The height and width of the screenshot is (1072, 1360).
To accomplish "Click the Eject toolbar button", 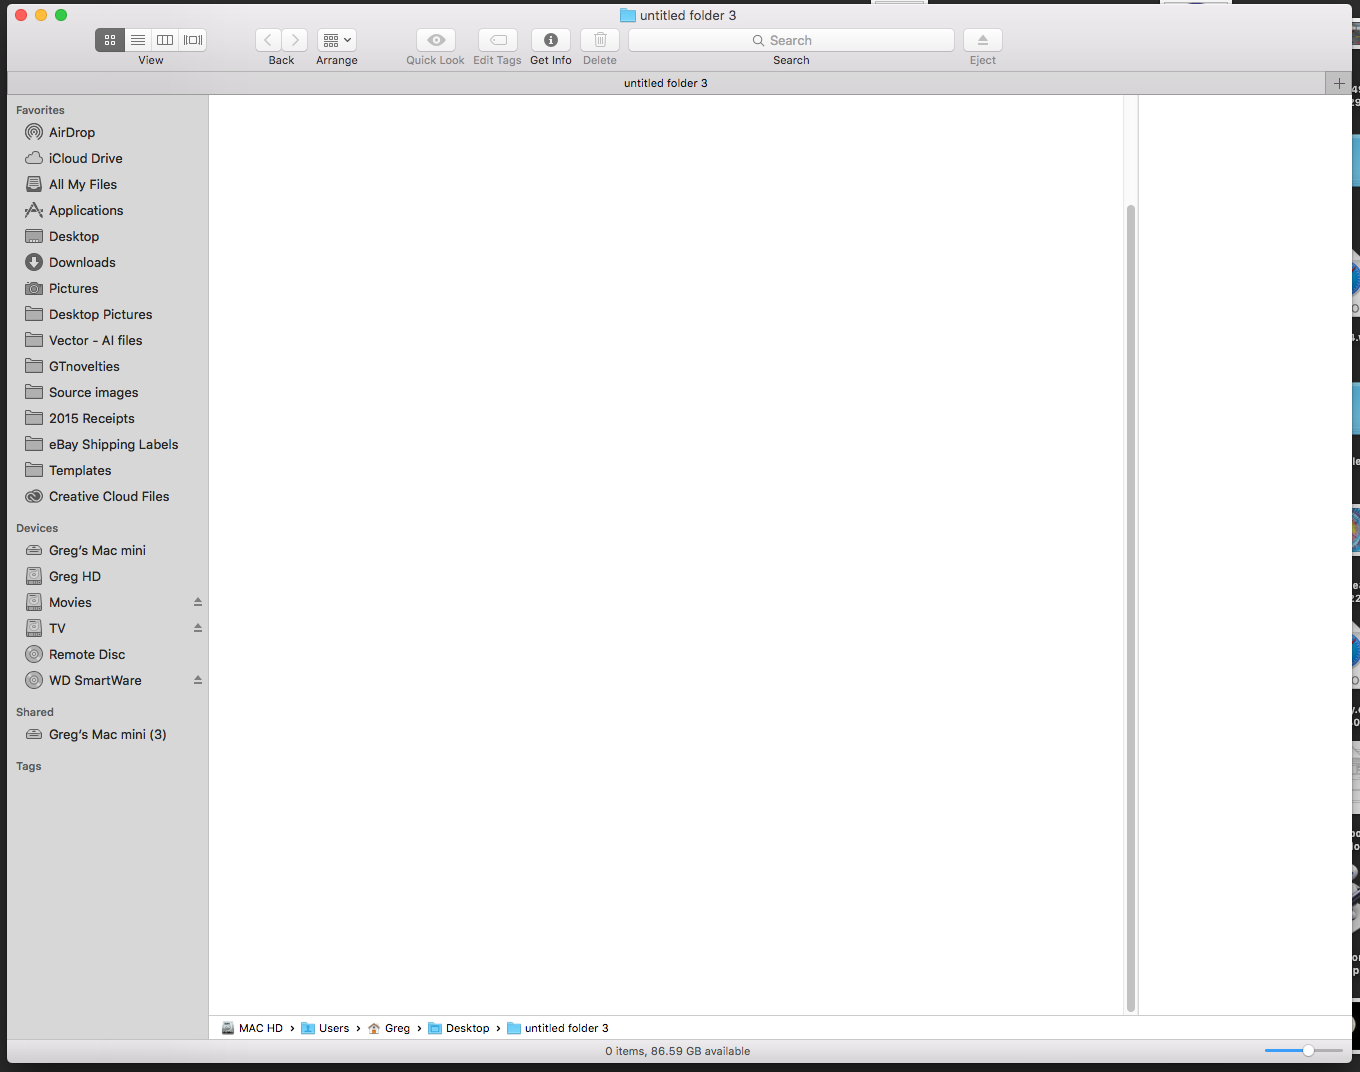I will click(983, 40).
